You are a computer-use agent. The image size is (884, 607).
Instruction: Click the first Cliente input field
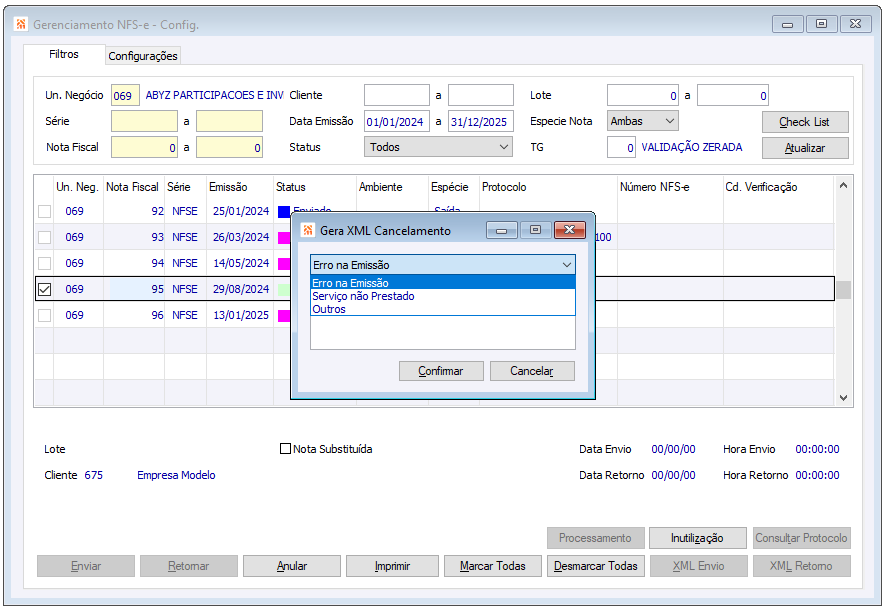pos(397,95)
